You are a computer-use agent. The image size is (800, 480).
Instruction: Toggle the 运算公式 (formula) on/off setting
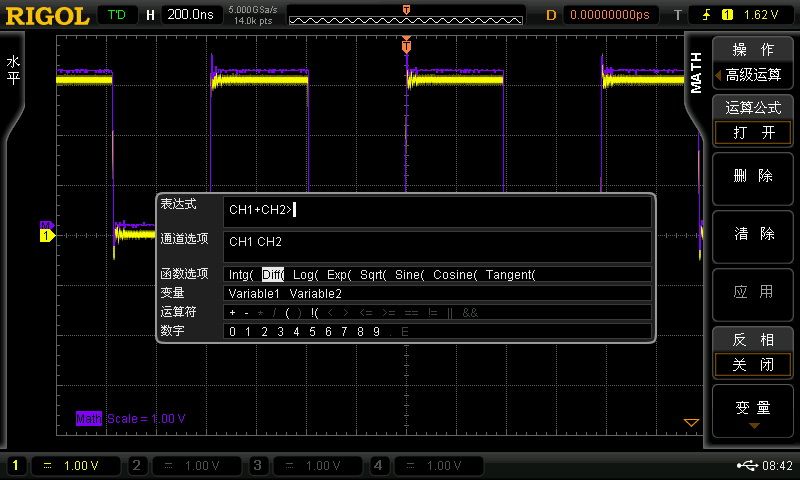(753, 120)
